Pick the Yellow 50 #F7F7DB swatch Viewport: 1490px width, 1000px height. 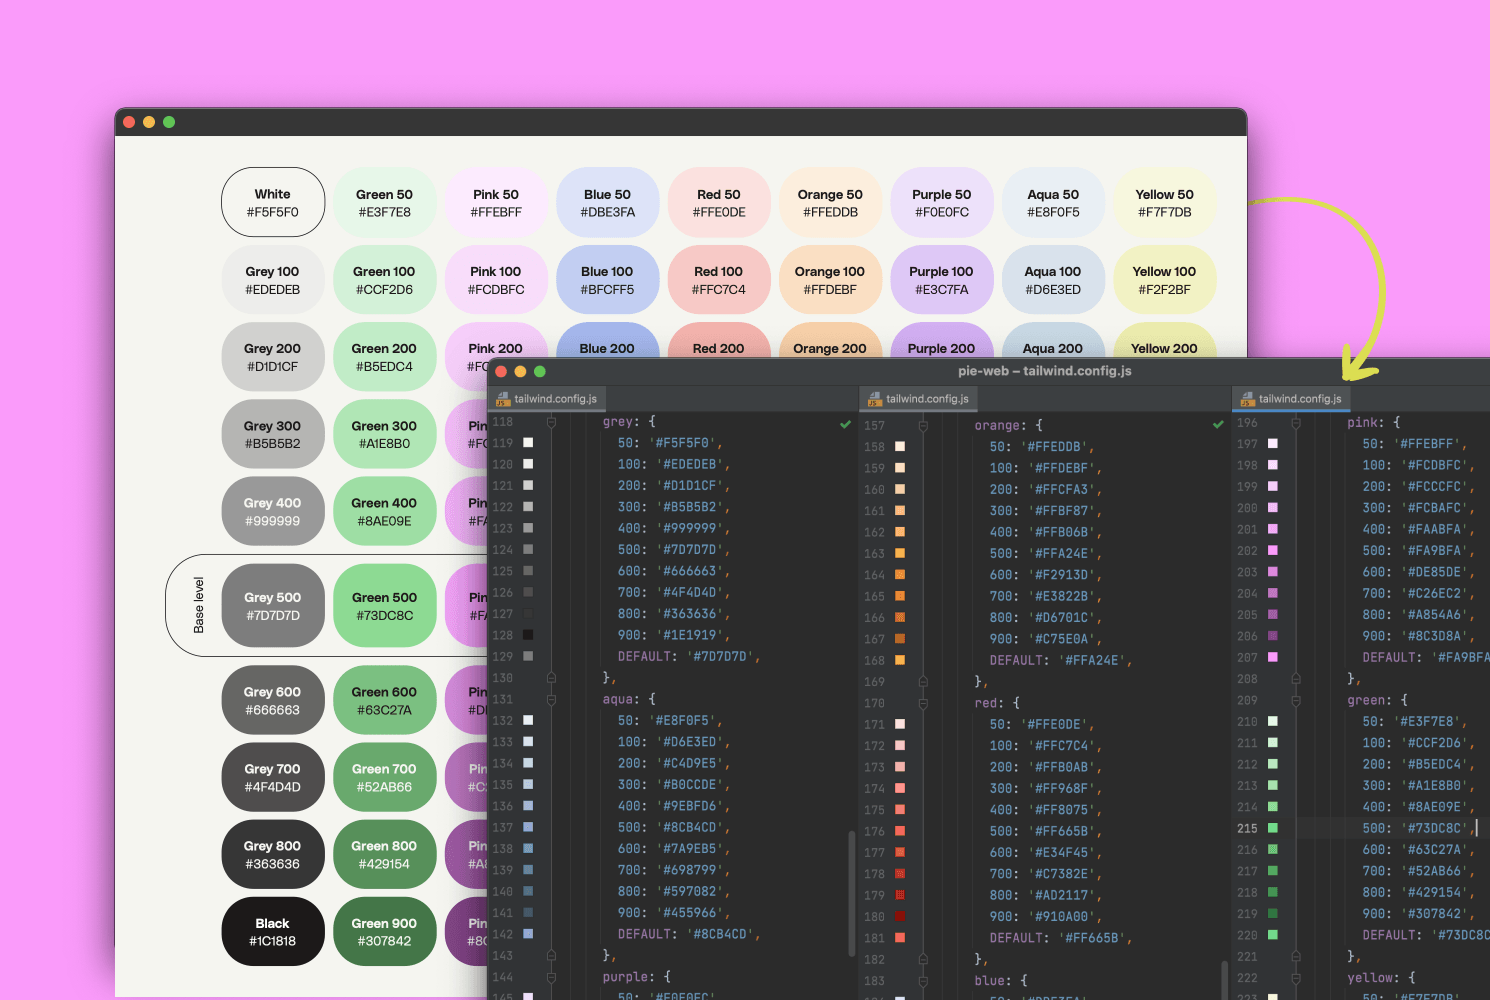[1164, 203]
